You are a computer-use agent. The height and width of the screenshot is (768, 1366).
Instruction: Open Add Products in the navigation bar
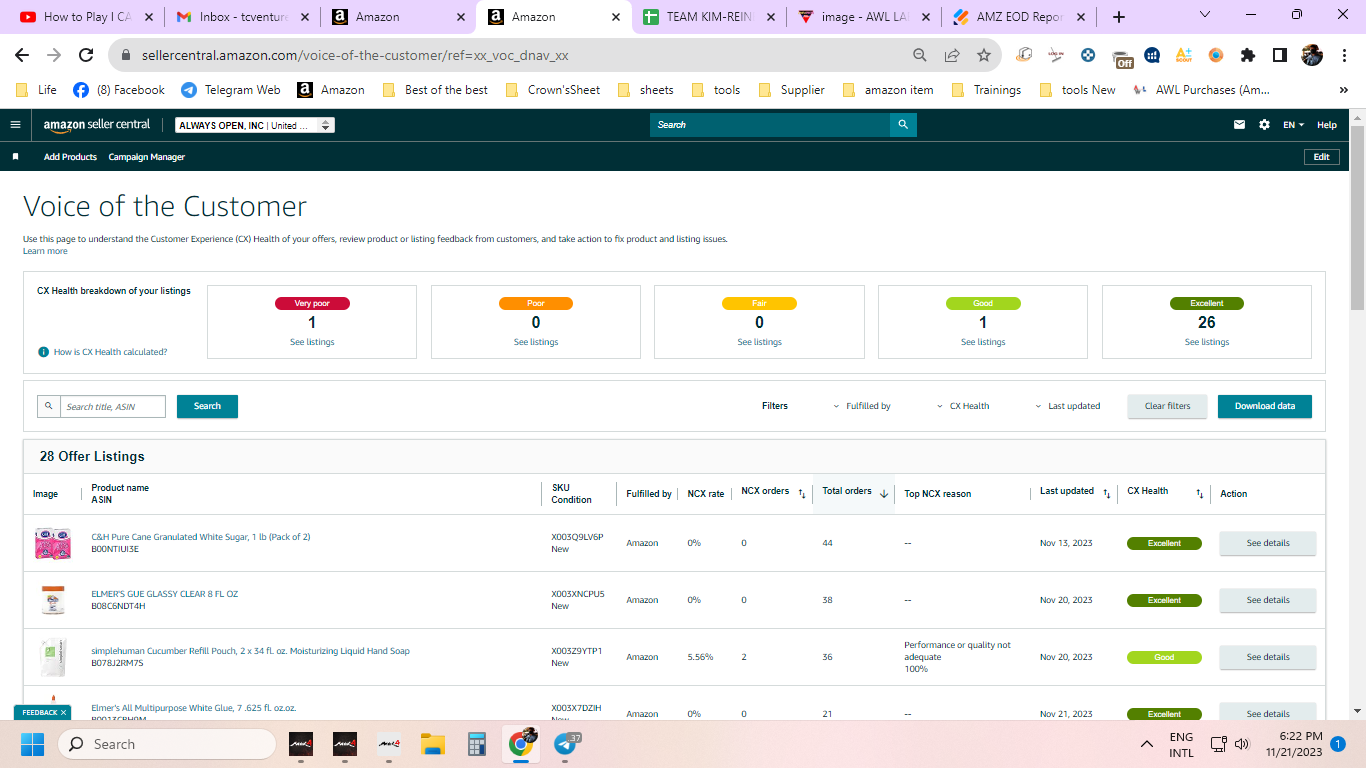point(70,157)
